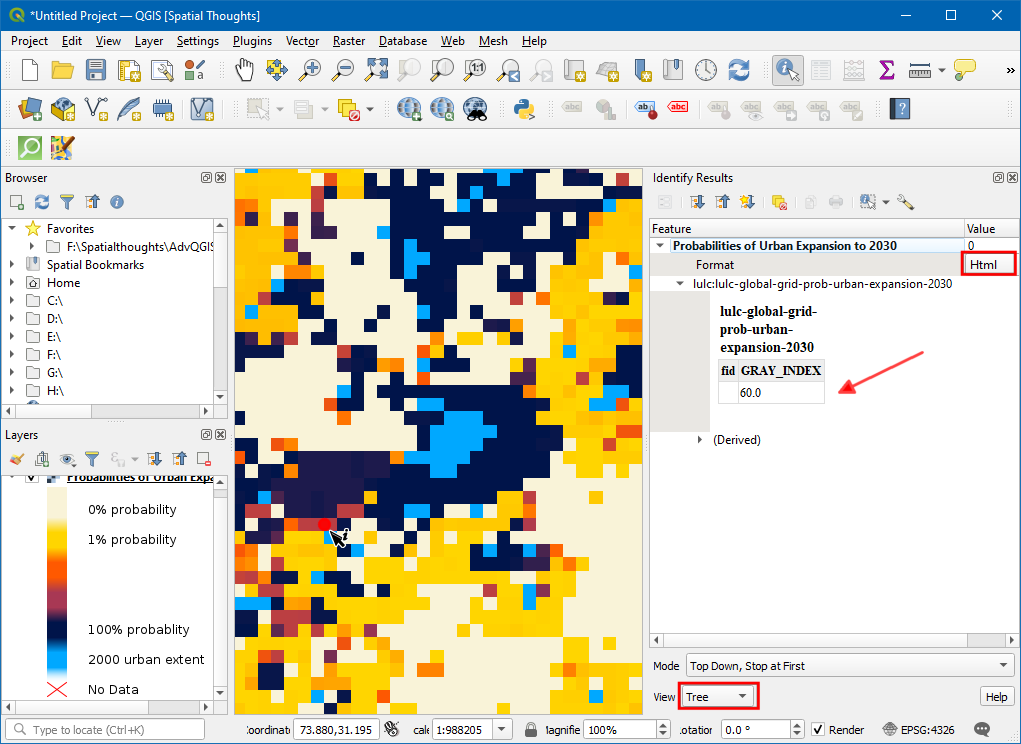Click the Type to locate search field
1021x744 pixels.
click(108, 730)
